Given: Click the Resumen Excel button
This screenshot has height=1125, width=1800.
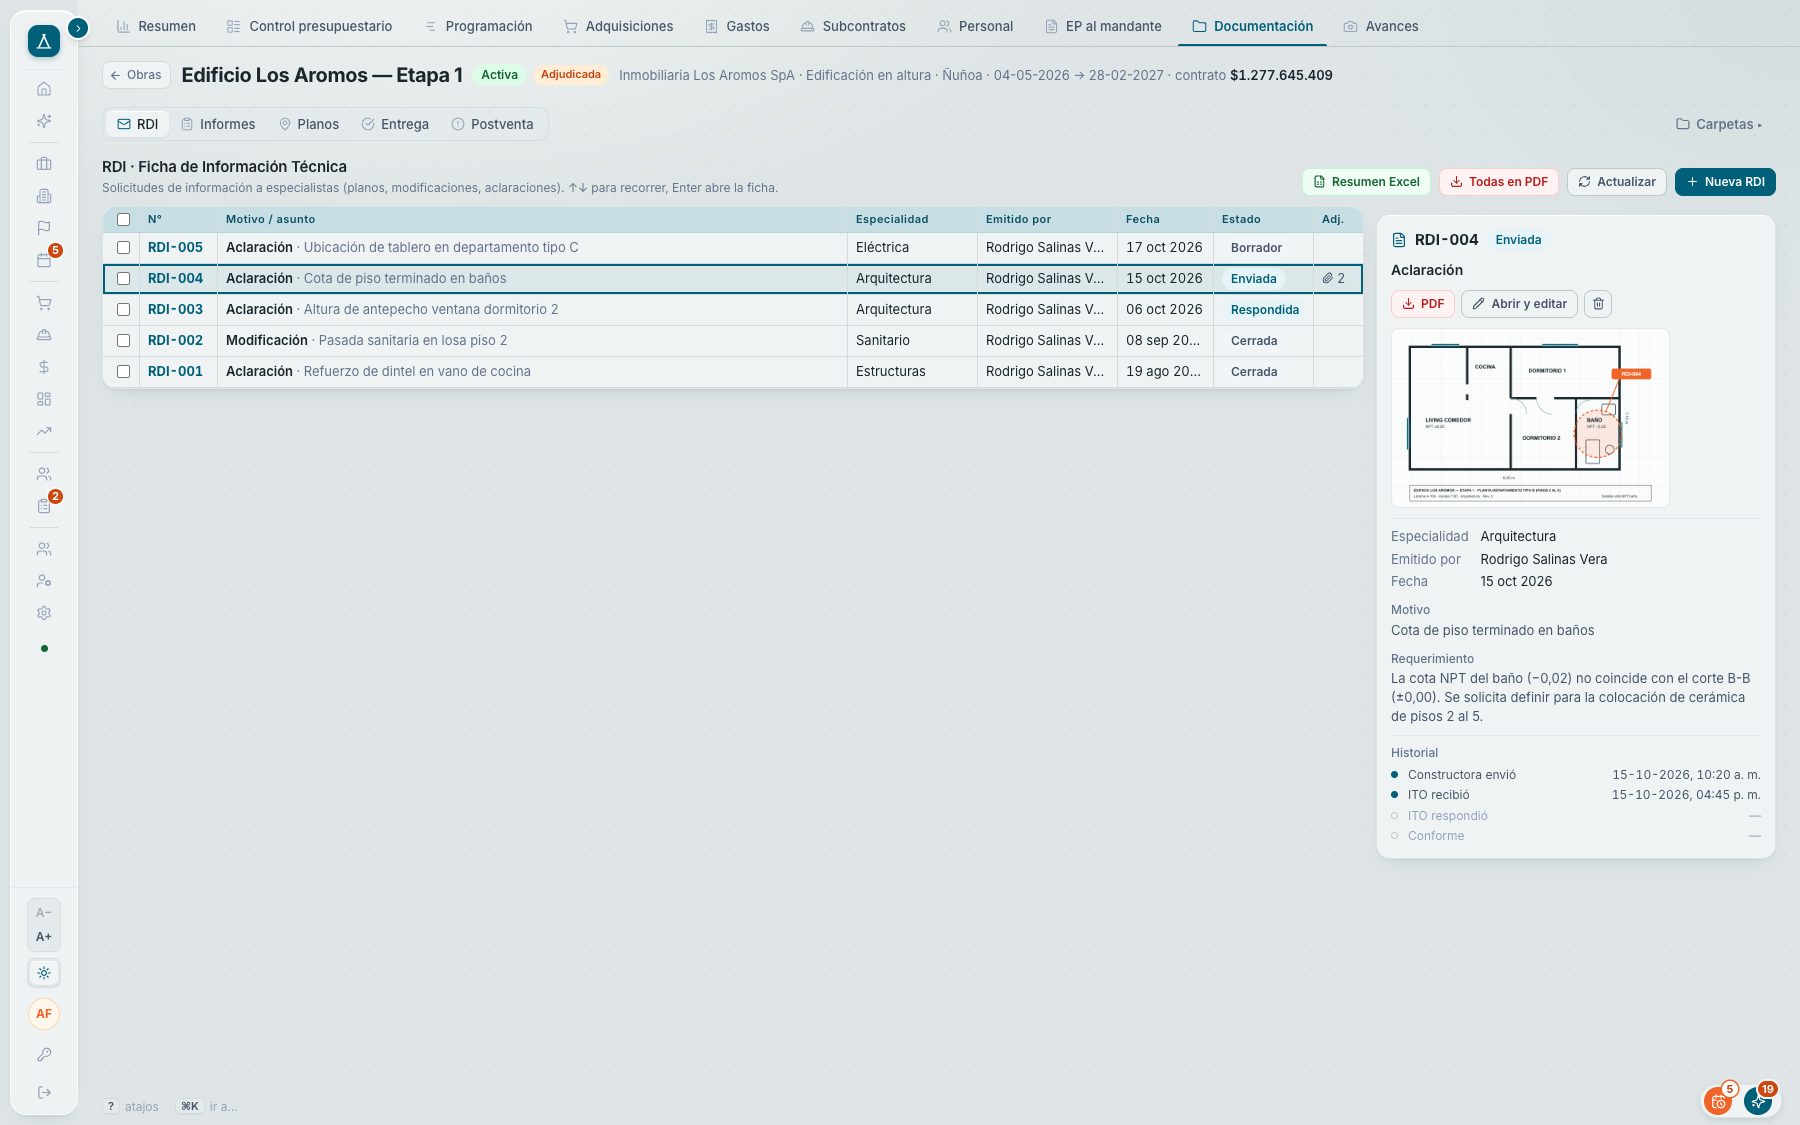Looking at the screenshot, I should point(1366,182).
